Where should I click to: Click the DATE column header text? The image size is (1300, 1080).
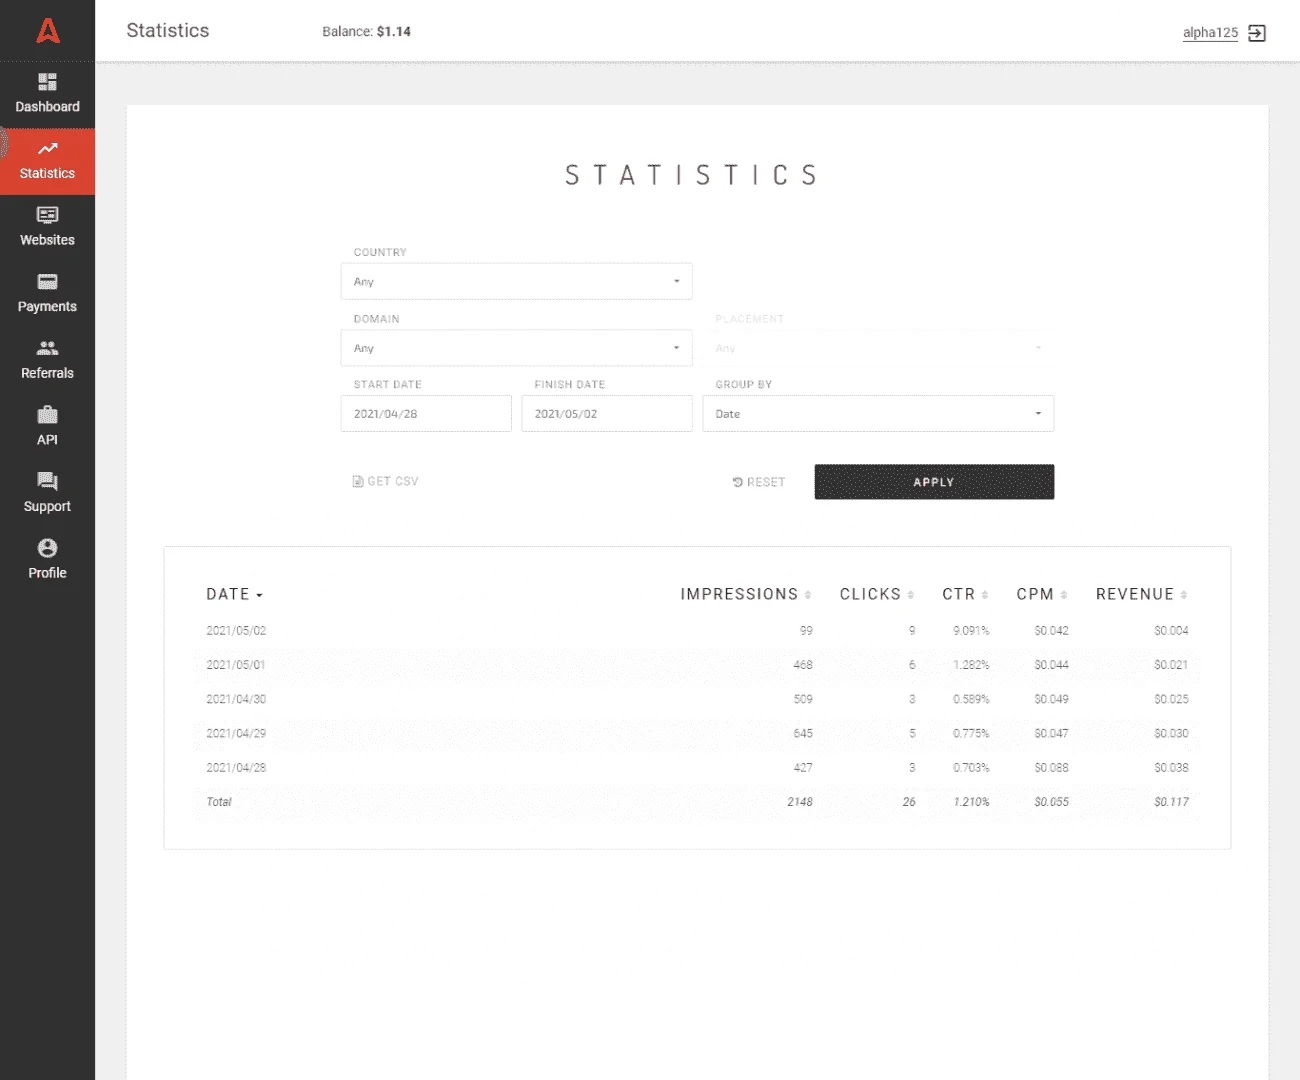(x=228, y=594)
